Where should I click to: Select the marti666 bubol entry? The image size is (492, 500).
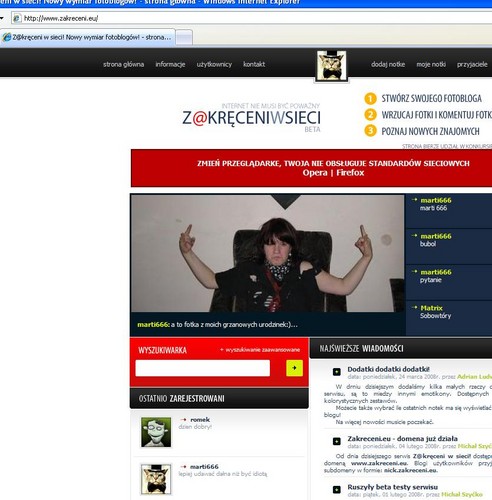(x=449, y=247)
